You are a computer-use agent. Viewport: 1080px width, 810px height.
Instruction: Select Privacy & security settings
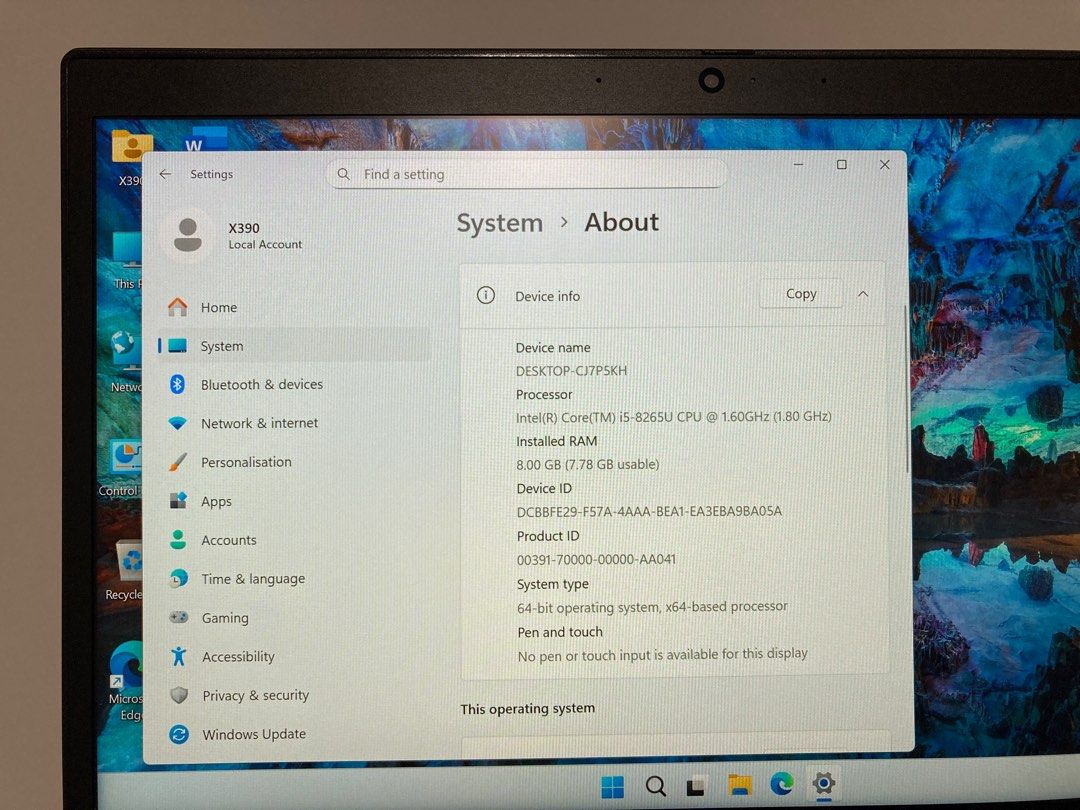(x=255, y=695)
